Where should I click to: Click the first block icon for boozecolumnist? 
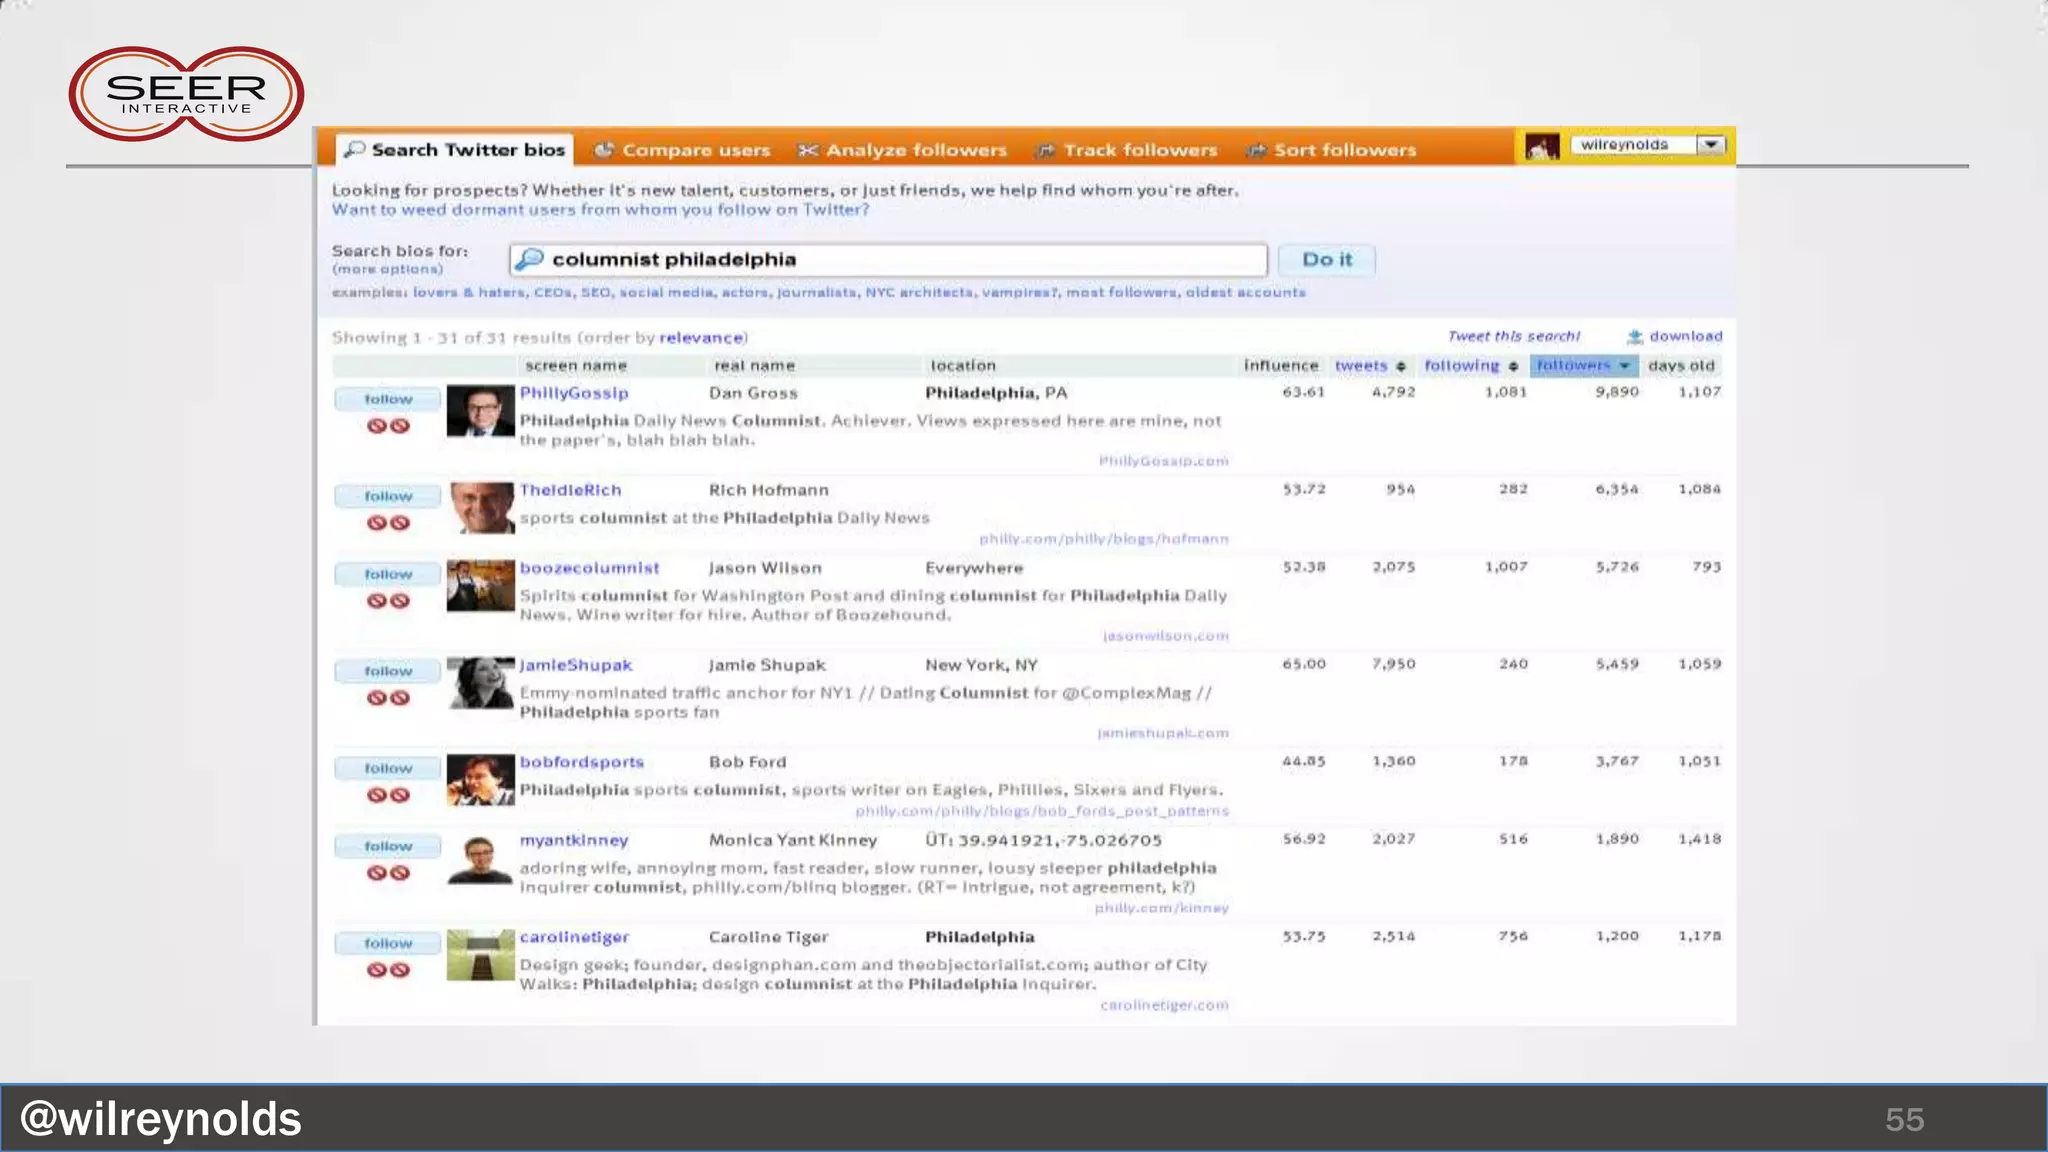tap(377, 601)
